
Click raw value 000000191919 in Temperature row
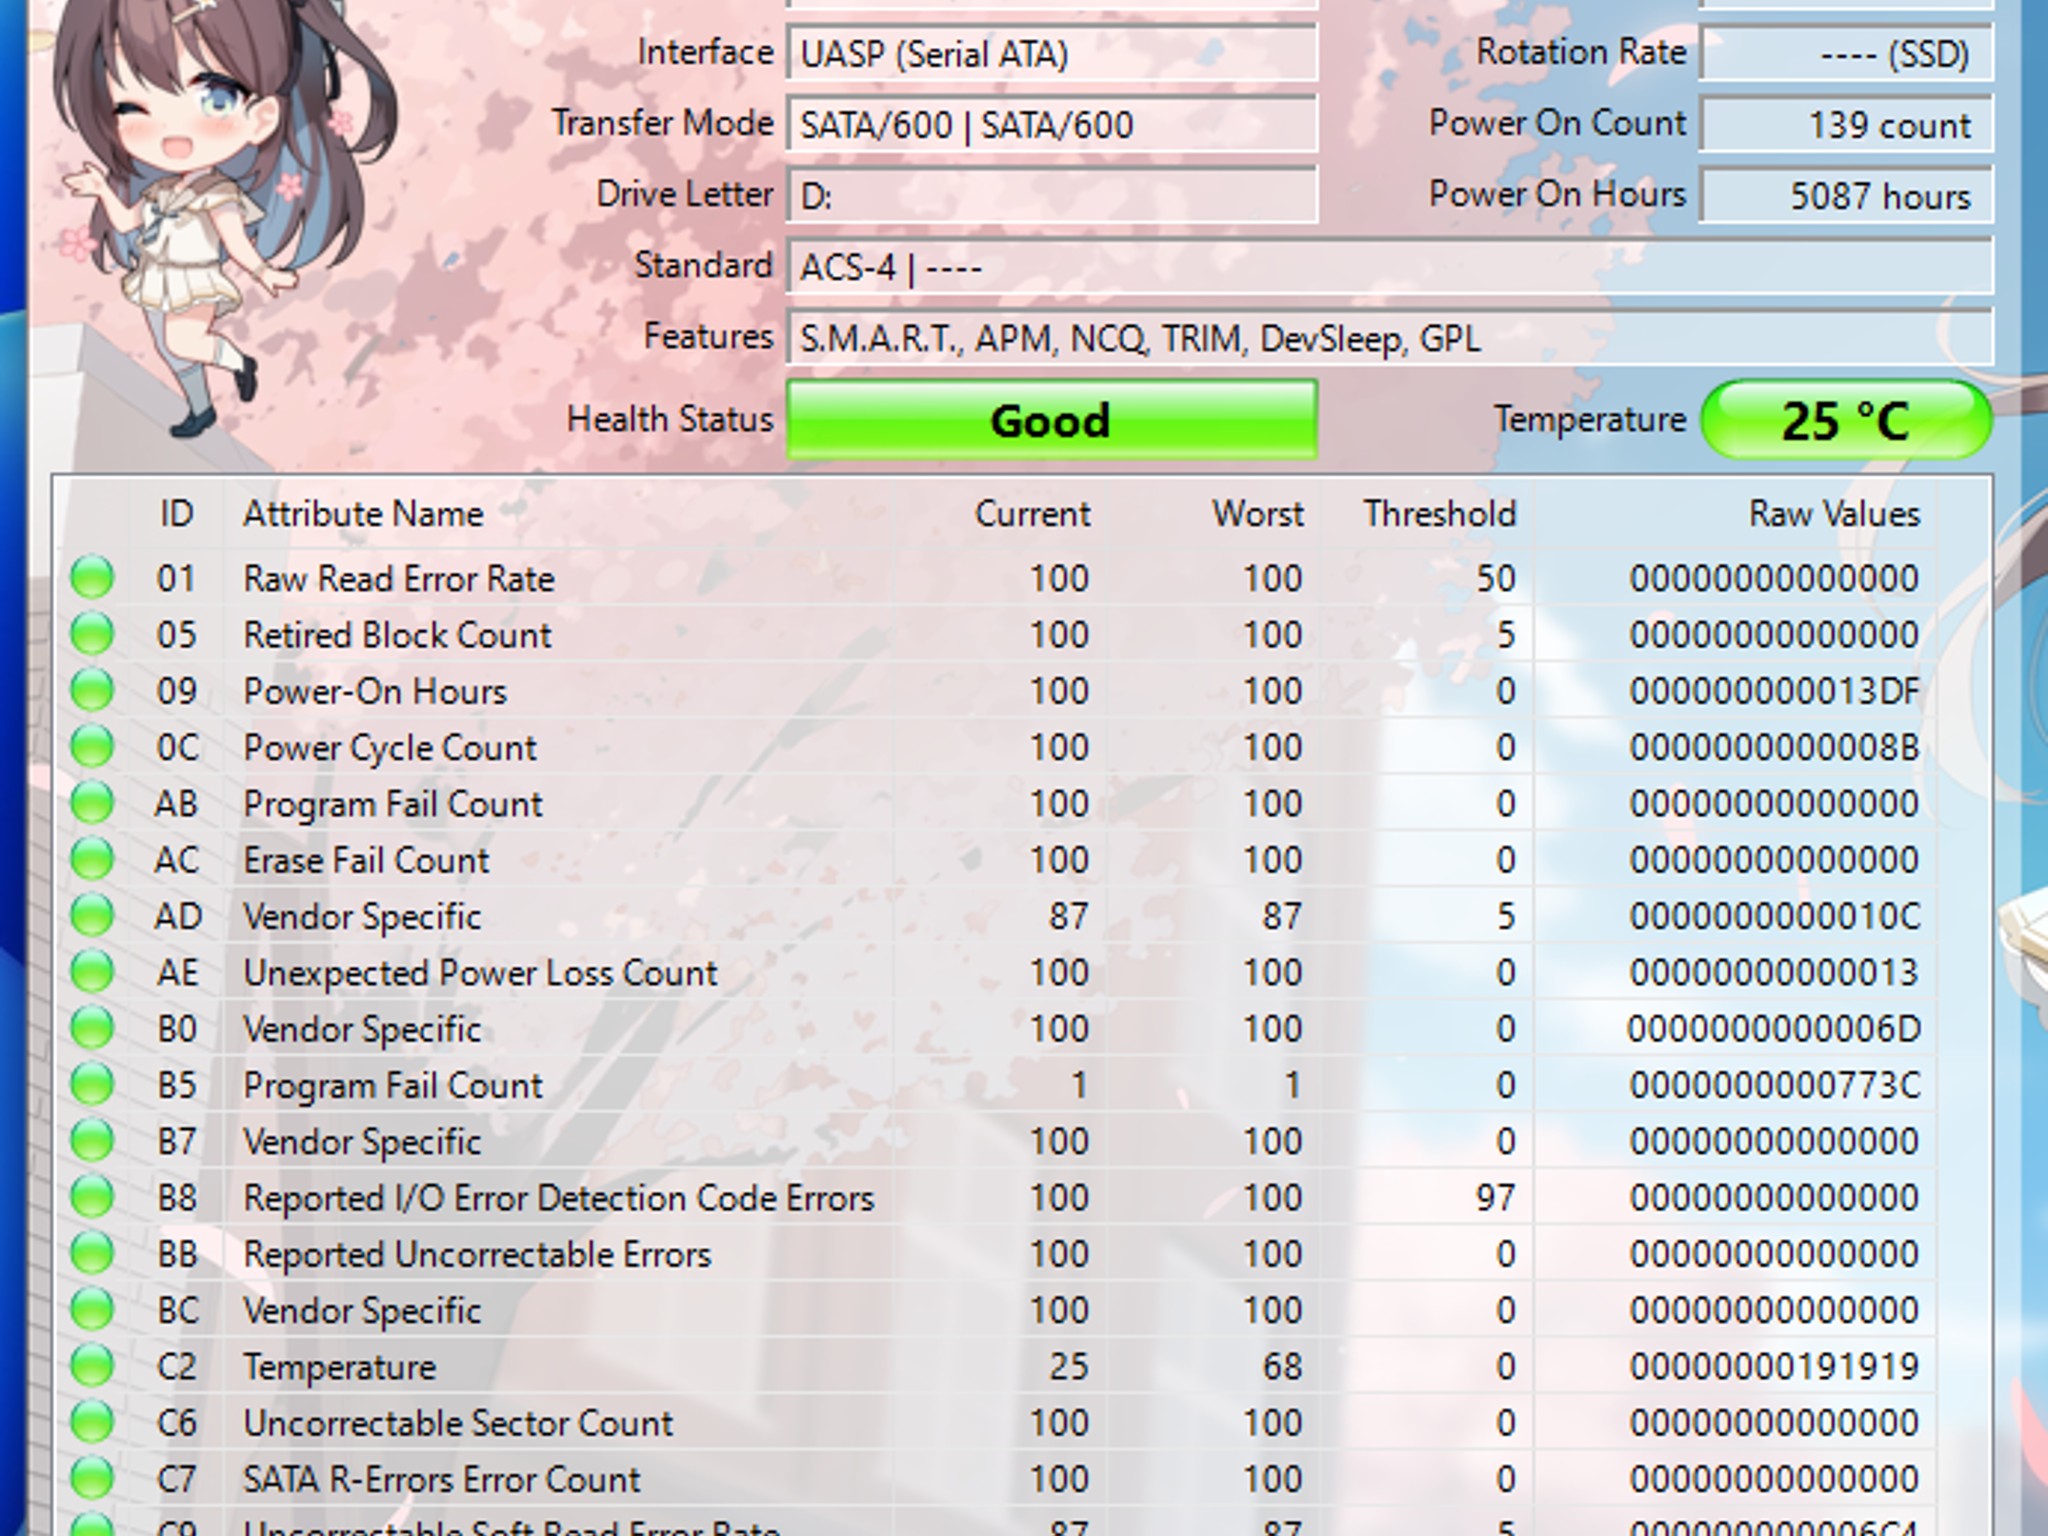pos(1775,1366)
